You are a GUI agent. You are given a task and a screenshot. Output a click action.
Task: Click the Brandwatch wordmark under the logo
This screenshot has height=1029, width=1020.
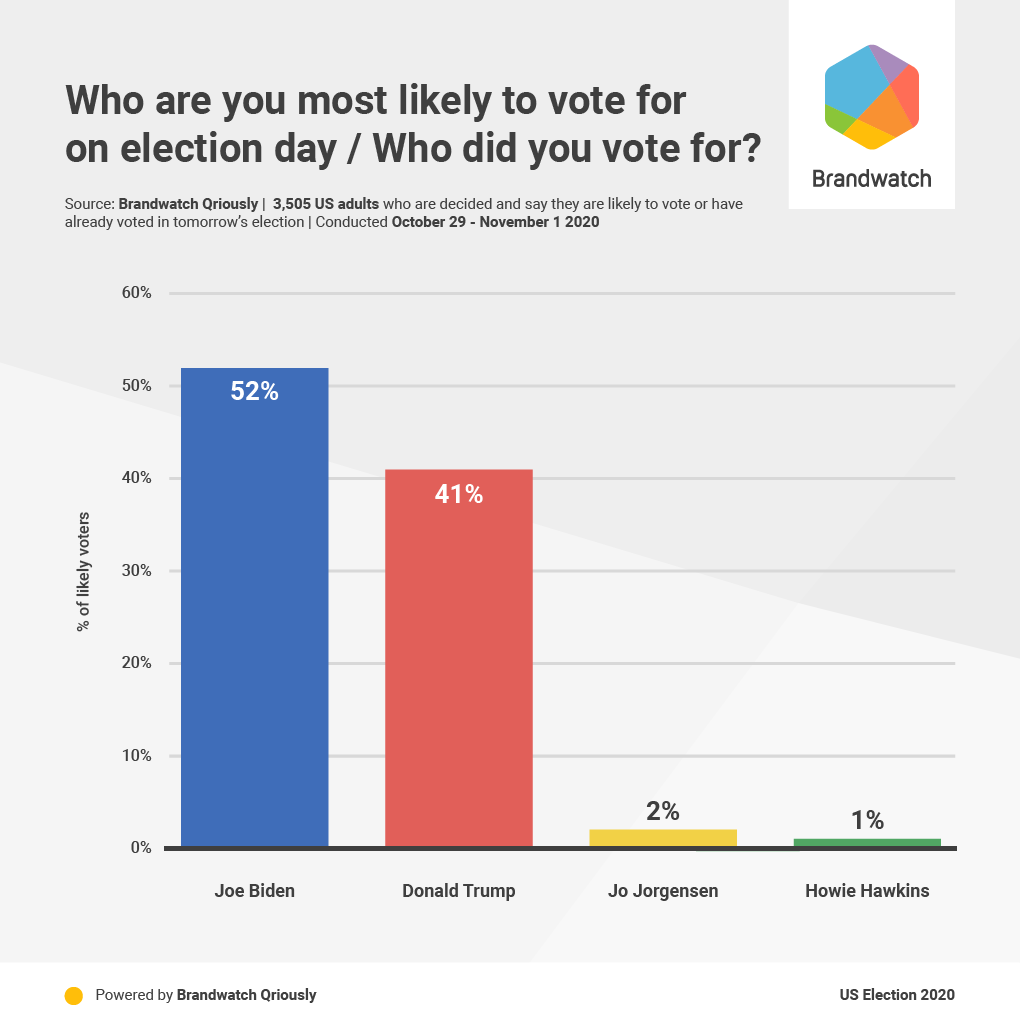pyautogui.click(x=871, y=179)
